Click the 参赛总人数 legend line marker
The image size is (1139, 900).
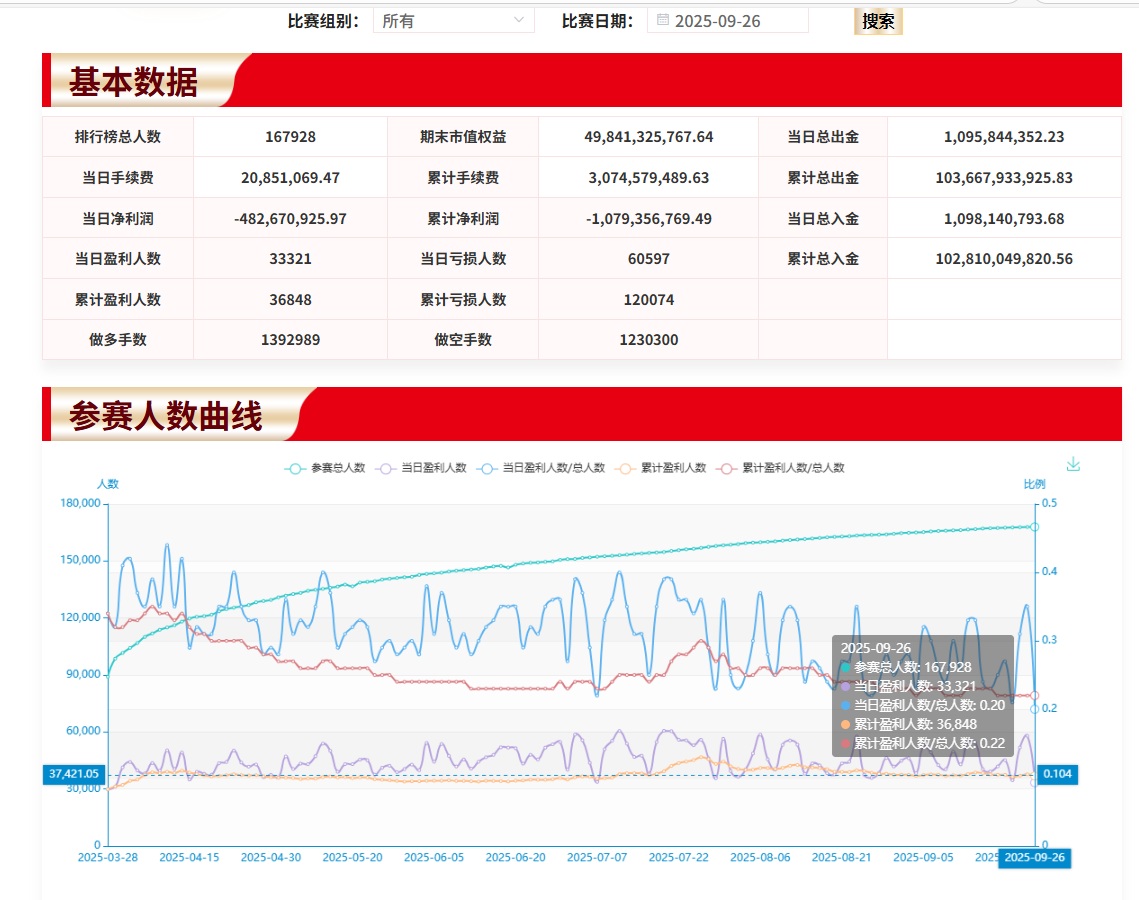pos(295,468)
